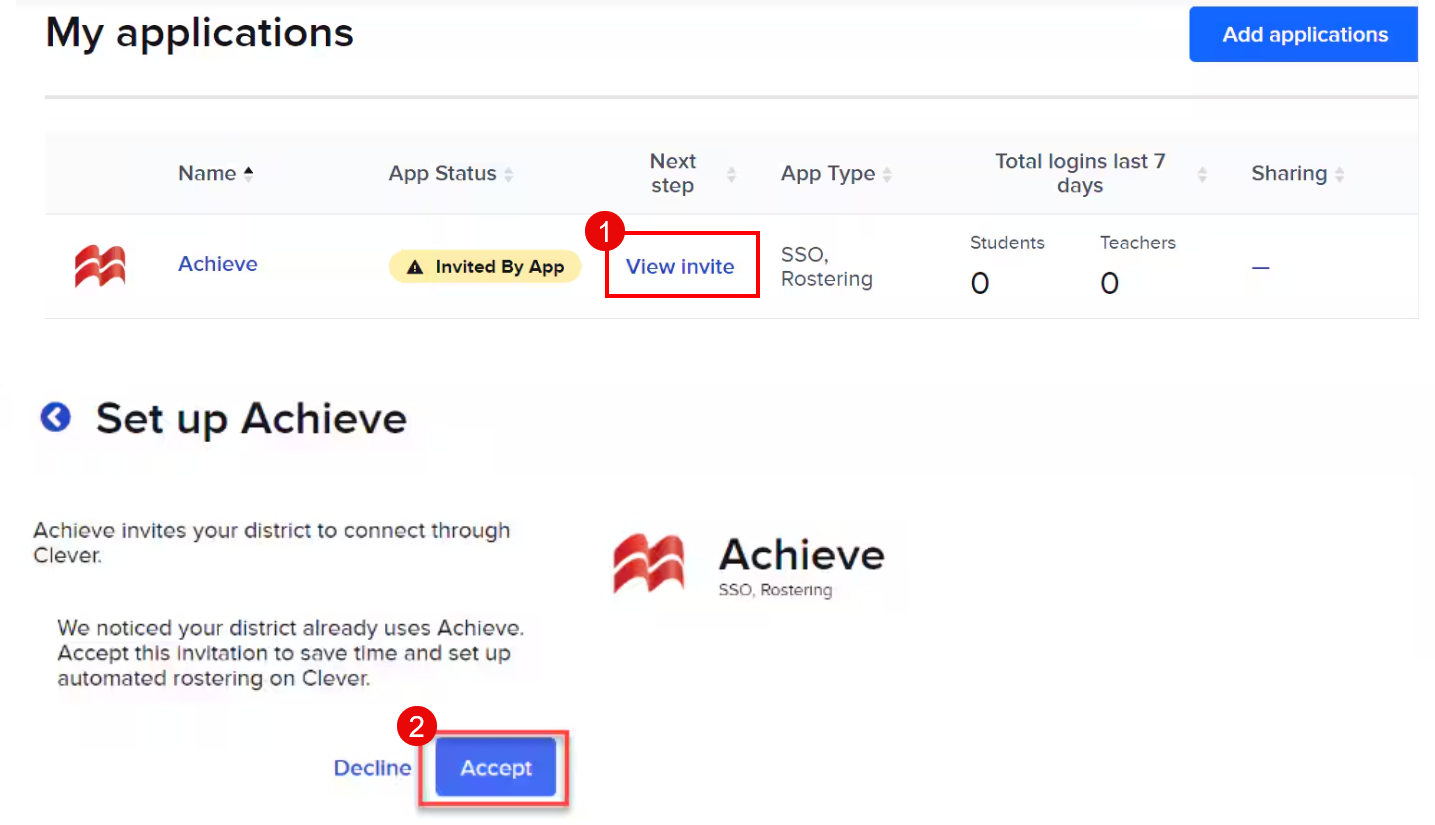Click the Students login count for Achieve
Image resolution: width=1435 pixels, height=825 pixels.
click(979, 282)
